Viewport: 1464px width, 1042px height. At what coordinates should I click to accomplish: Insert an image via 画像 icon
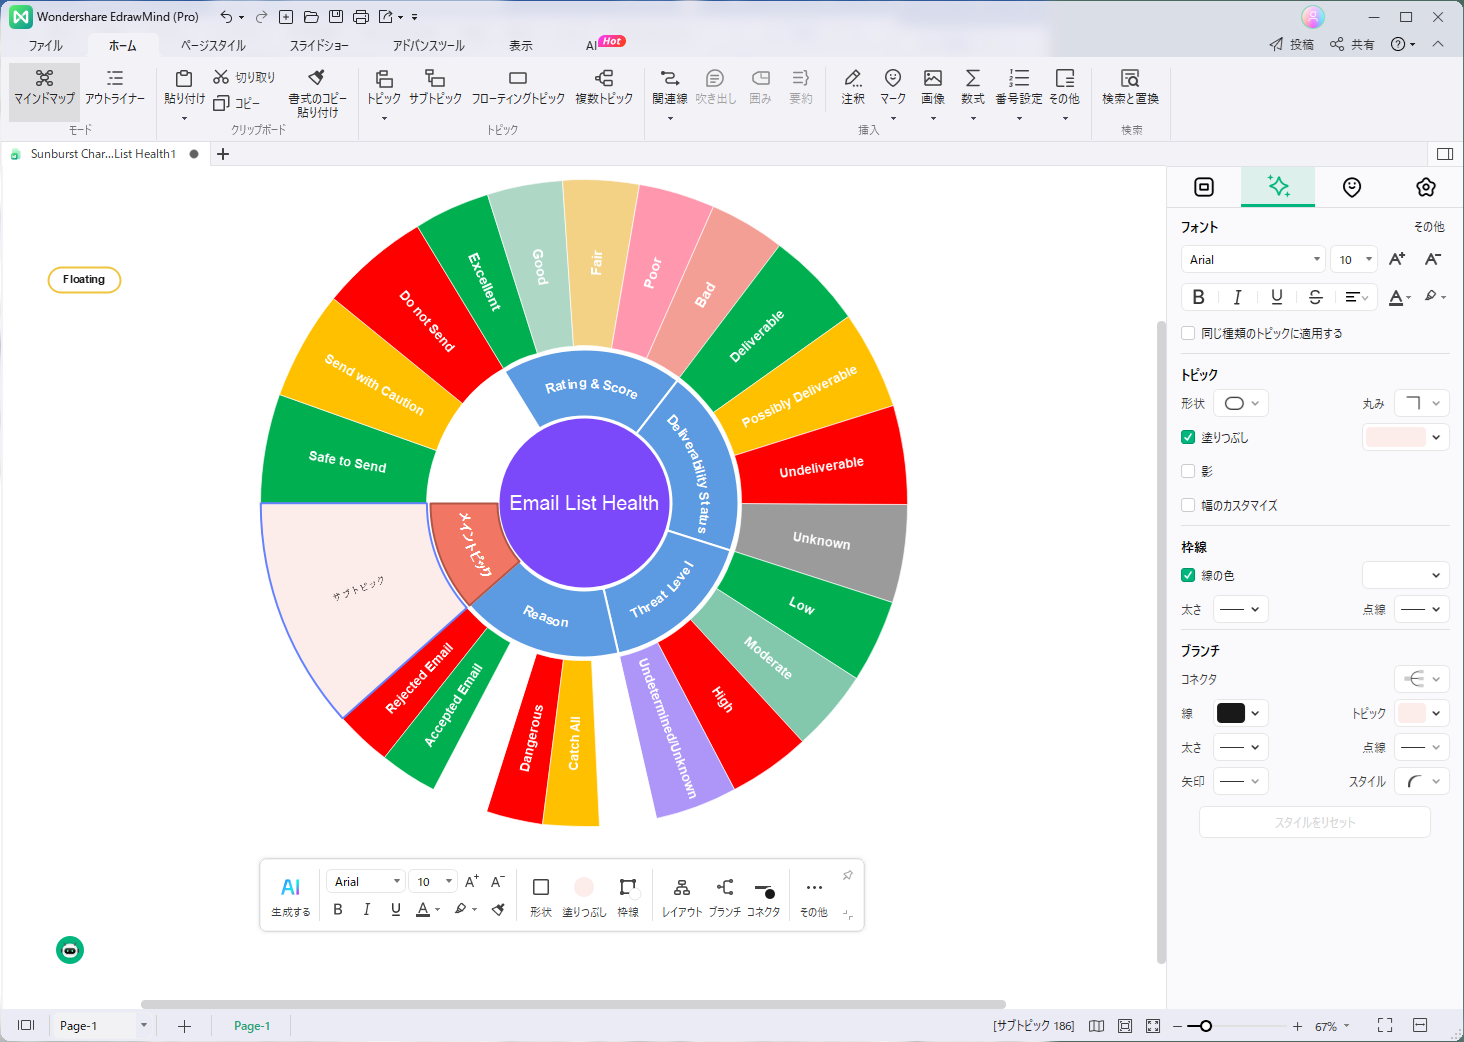932,79
